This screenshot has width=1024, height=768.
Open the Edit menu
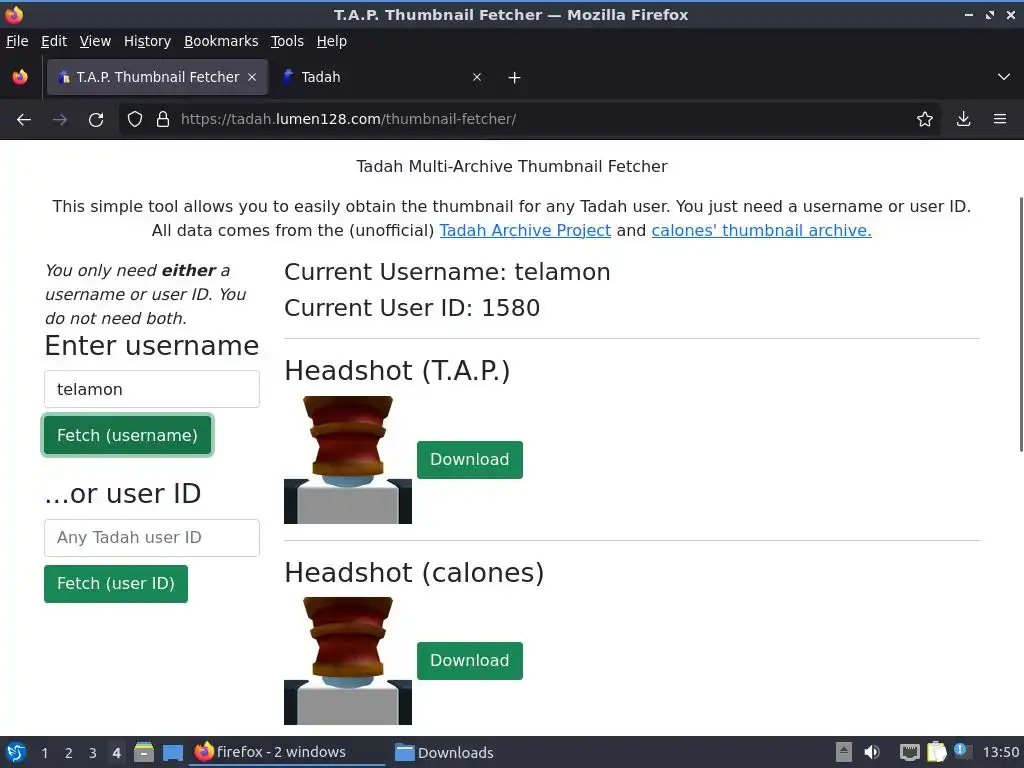tap(54, 41)
